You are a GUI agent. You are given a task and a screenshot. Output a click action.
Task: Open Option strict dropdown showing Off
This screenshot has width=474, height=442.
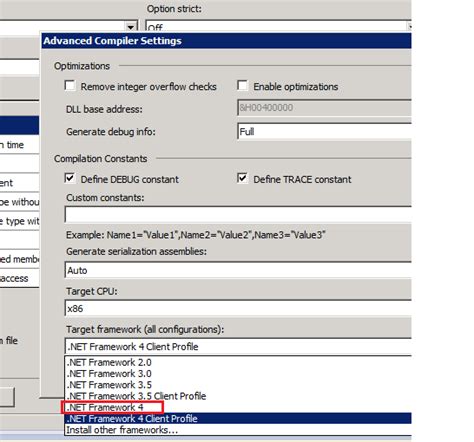point(279,27)
